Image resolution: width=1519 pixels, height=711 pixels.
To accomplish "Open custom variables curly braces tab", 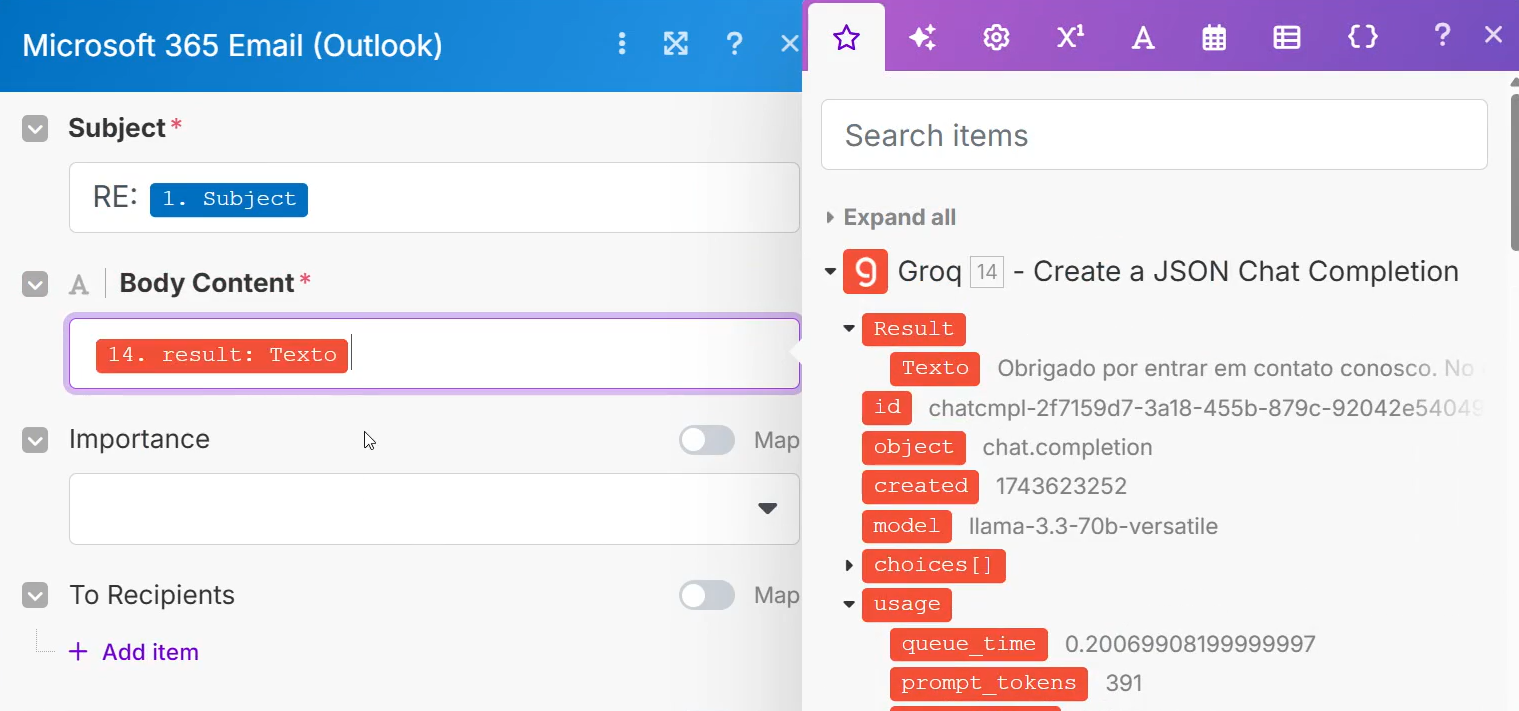I will (x=1363, y=38).
